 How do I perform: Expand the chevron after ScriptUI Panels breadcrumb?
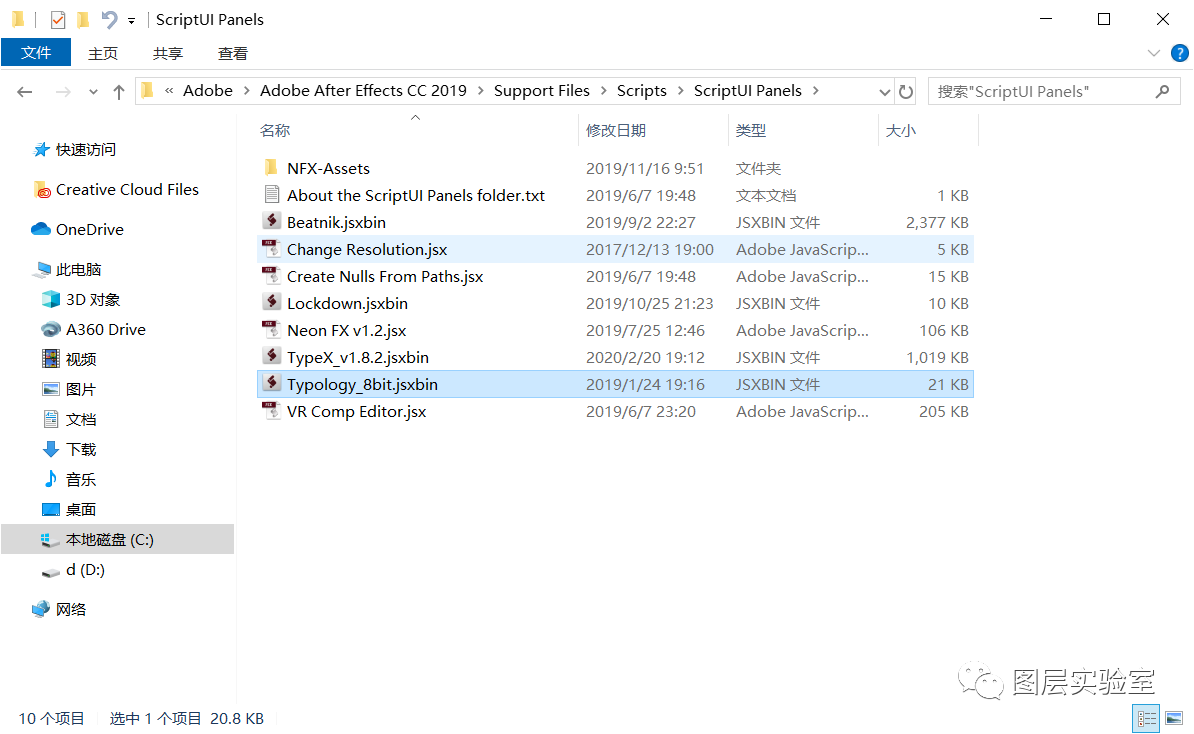[816, 91]
